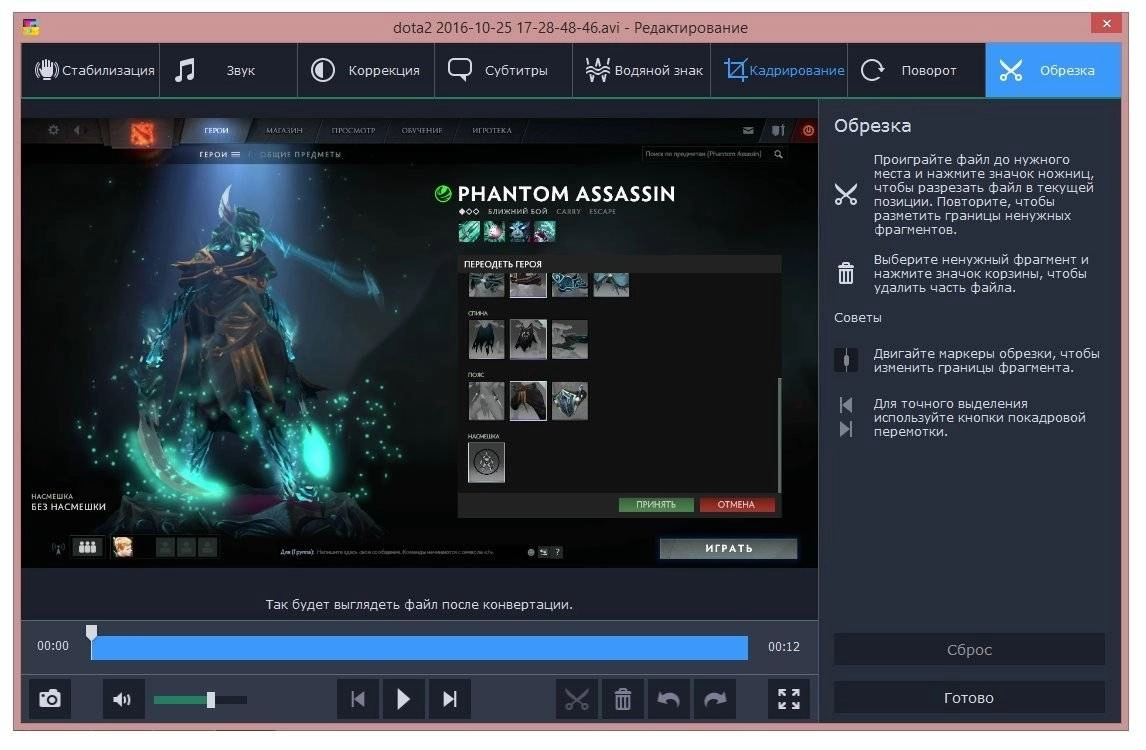Open the Водяной знак tab
The width and height of the screenshot is (1146, 750).
[x=642, y=70]
